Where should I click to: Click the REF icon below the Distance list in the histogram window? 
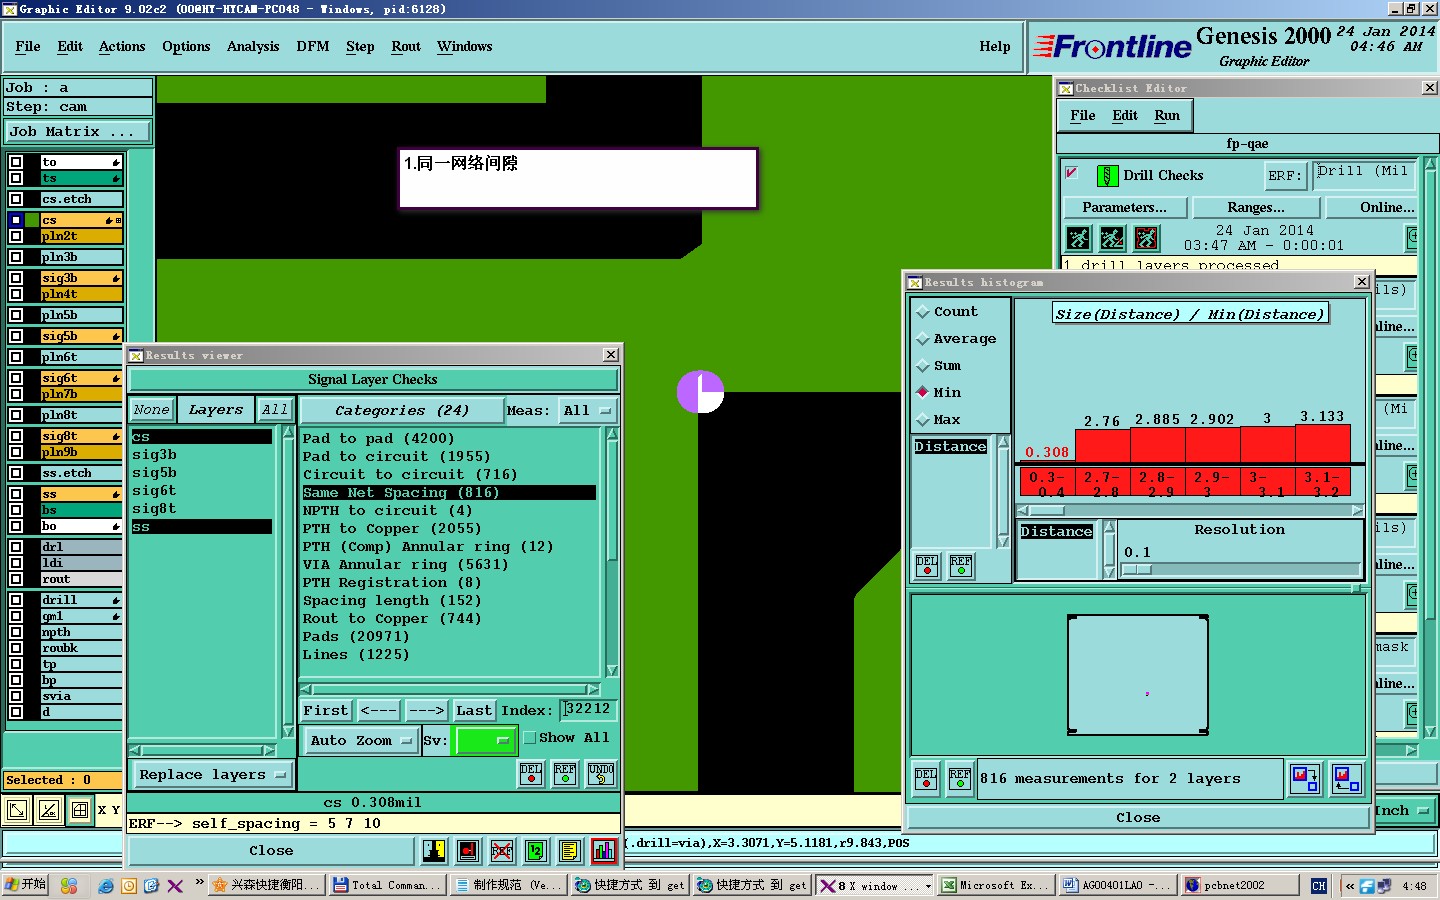pos(961,566)
